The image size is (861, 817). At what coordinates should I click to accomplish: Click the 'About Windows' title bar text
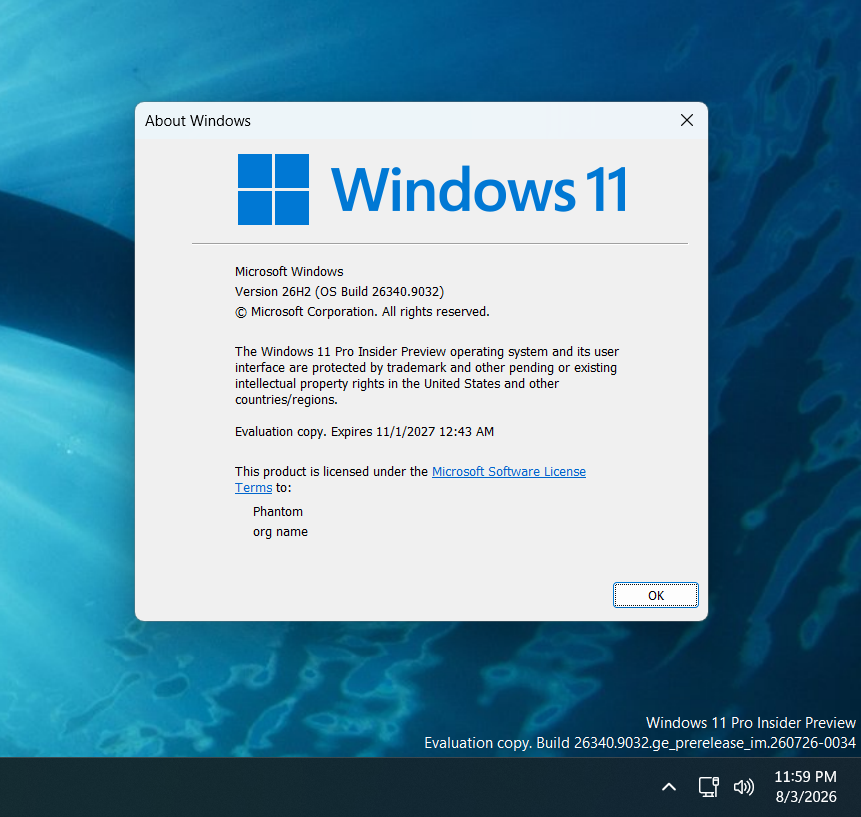click(x=198, y=121)
